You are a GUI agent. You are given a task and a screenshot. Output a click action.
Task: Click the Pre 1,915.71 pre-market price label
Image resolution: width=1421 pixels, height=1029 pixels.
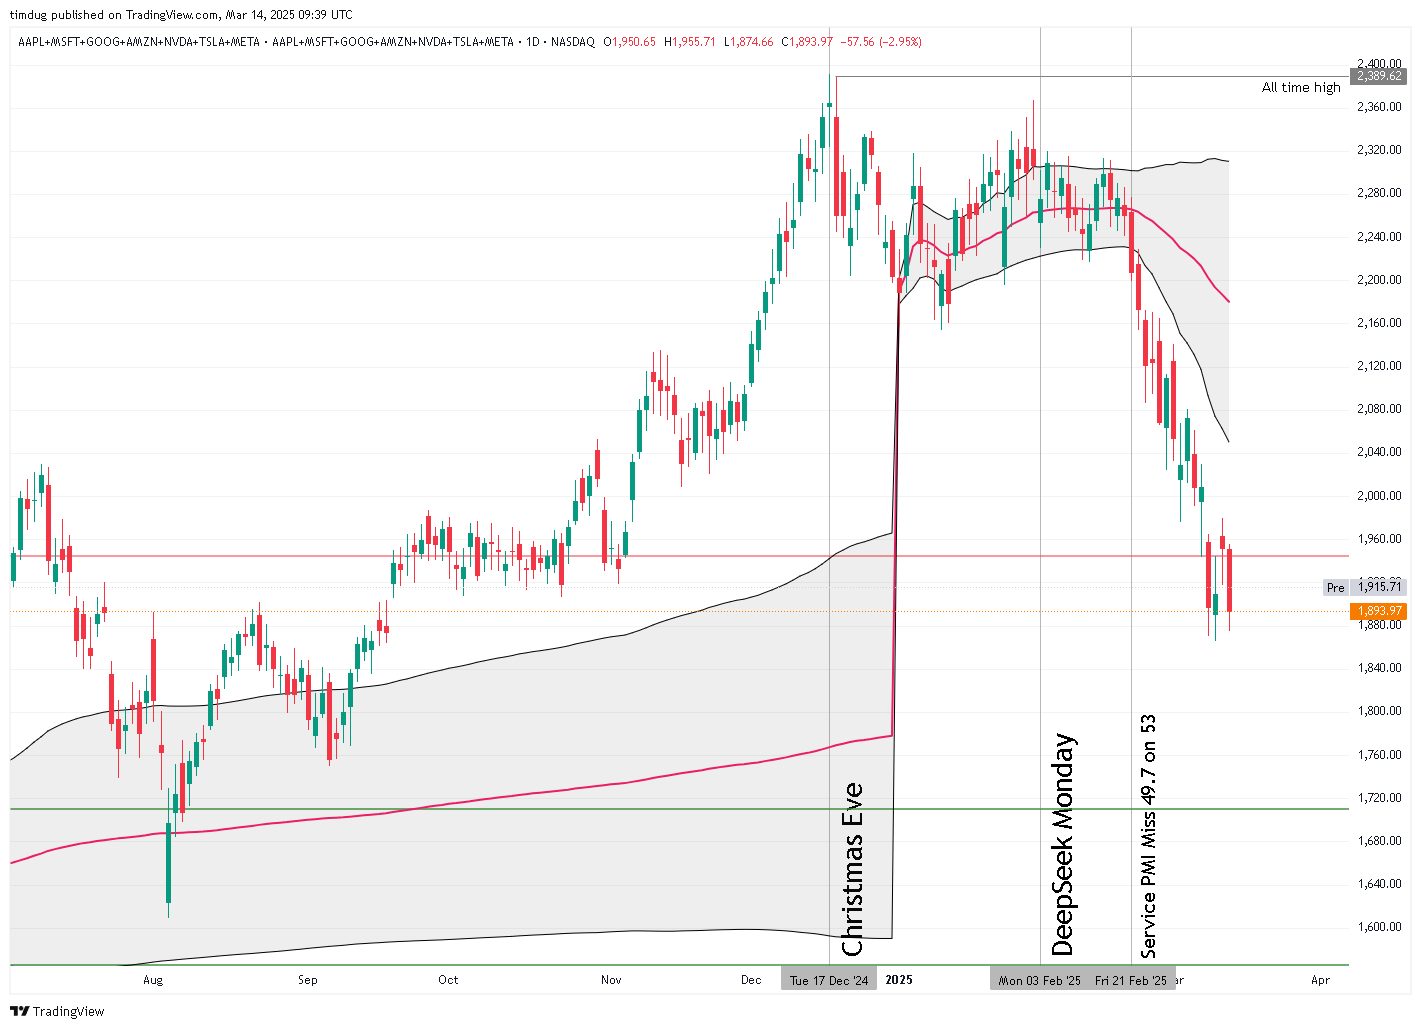[x=1366, y=587]
